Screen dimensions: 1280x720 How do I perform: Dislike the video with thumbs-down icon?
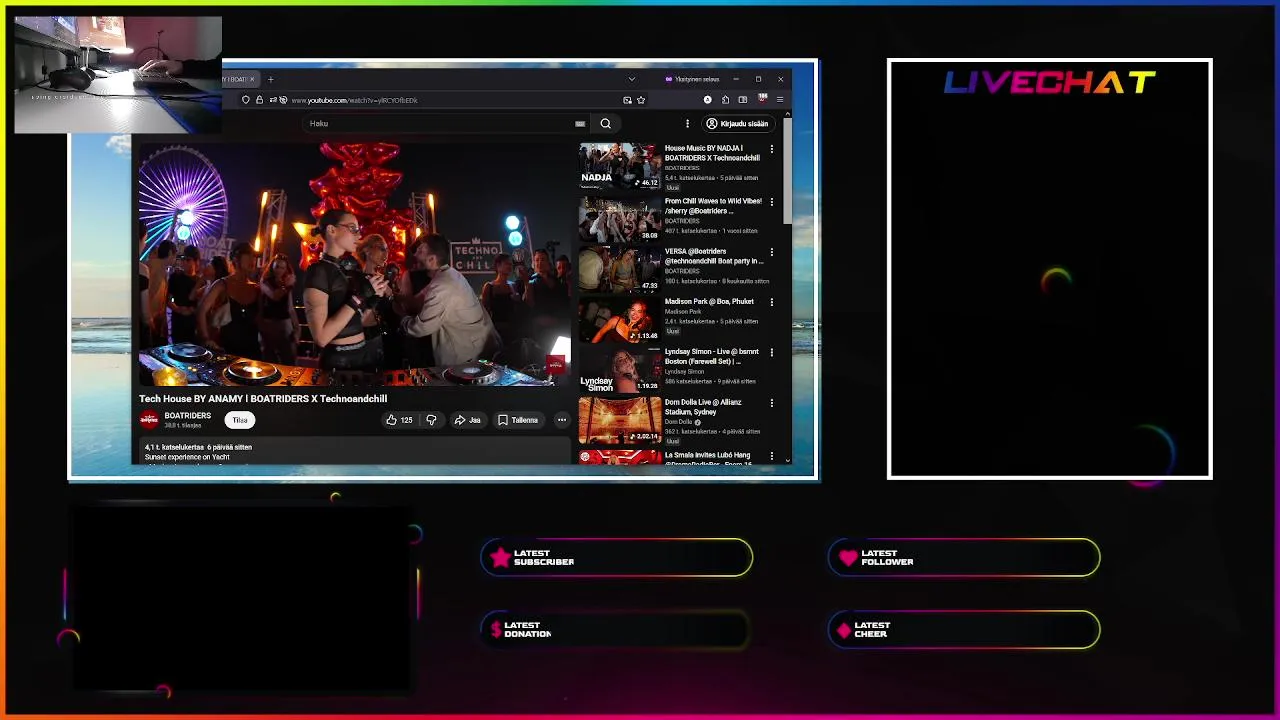[x=431, y=420]
